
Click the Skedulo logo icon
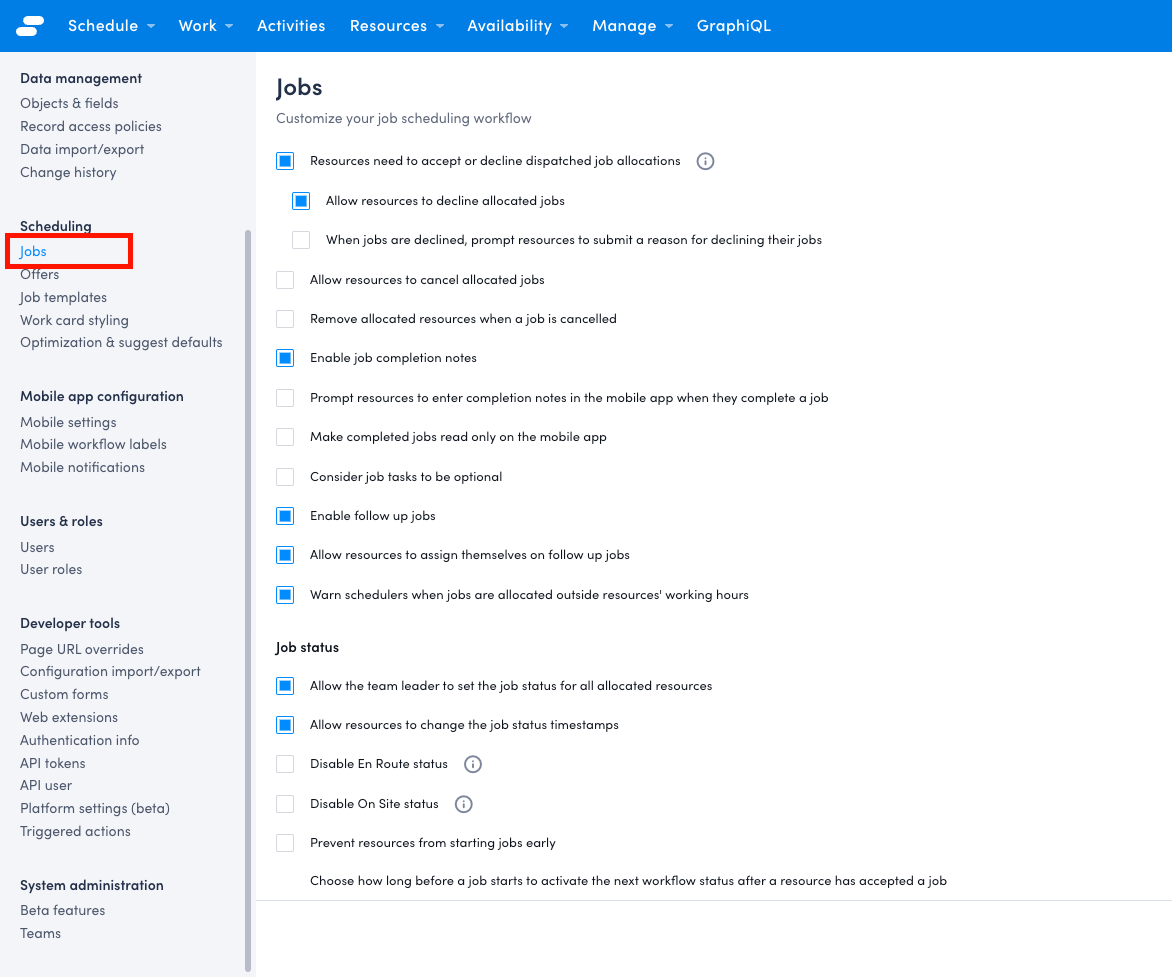28,25
